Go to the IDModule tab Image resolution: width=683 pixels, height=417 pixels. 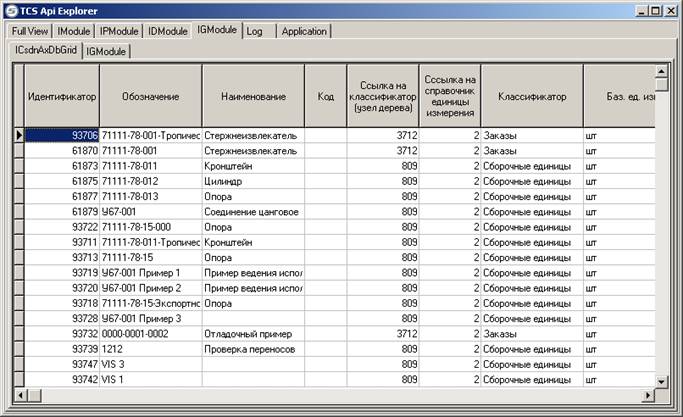(168, 31)
